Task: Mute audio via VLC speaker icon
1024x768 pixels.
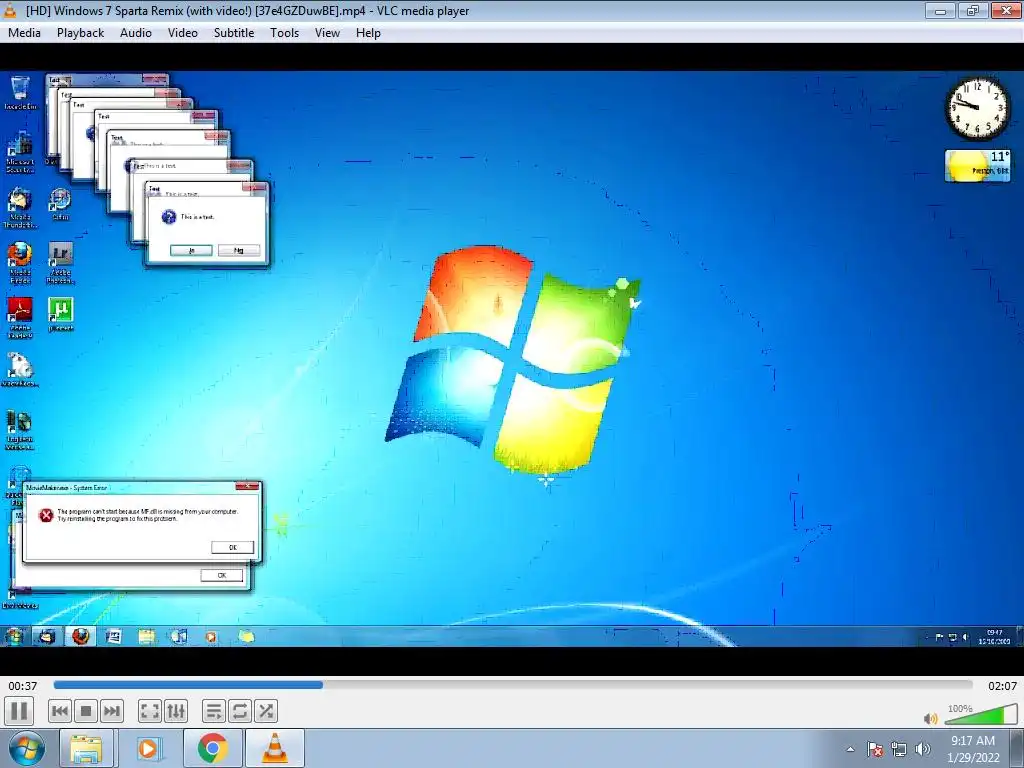Action: point(931,718)
